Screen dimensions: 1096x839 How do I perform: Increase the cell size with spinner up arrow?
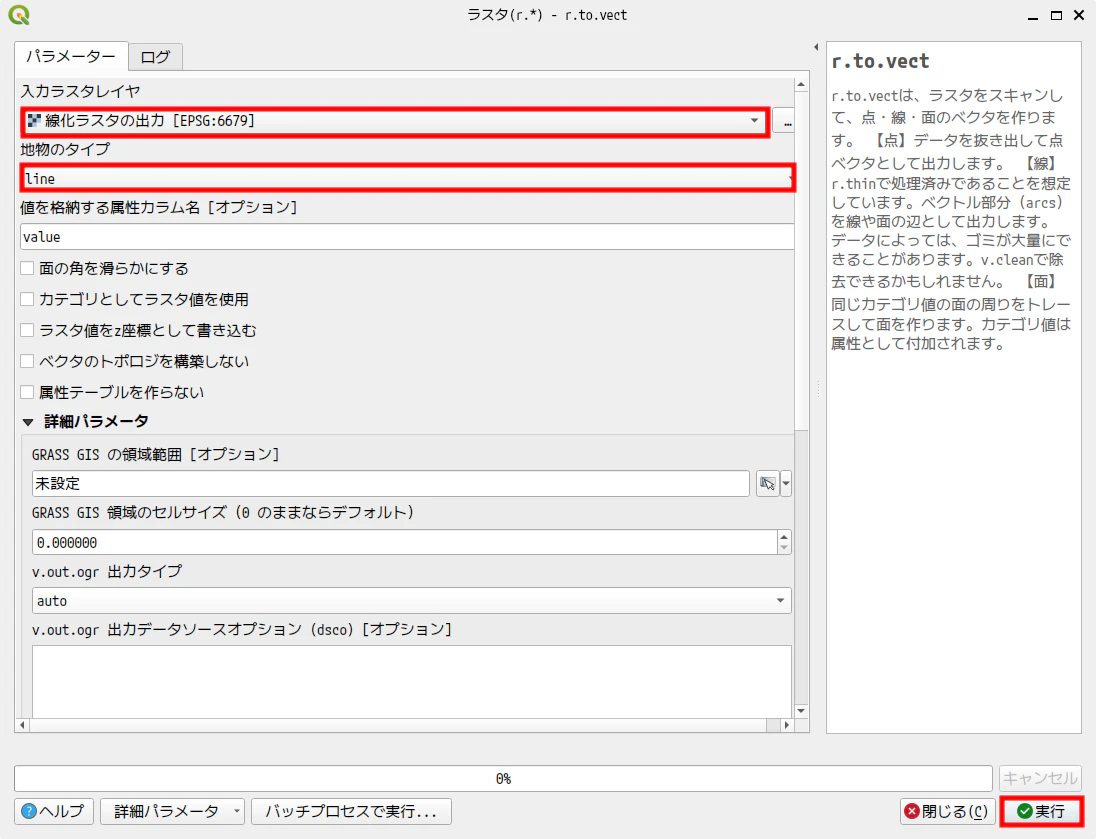tap(784, 537)
